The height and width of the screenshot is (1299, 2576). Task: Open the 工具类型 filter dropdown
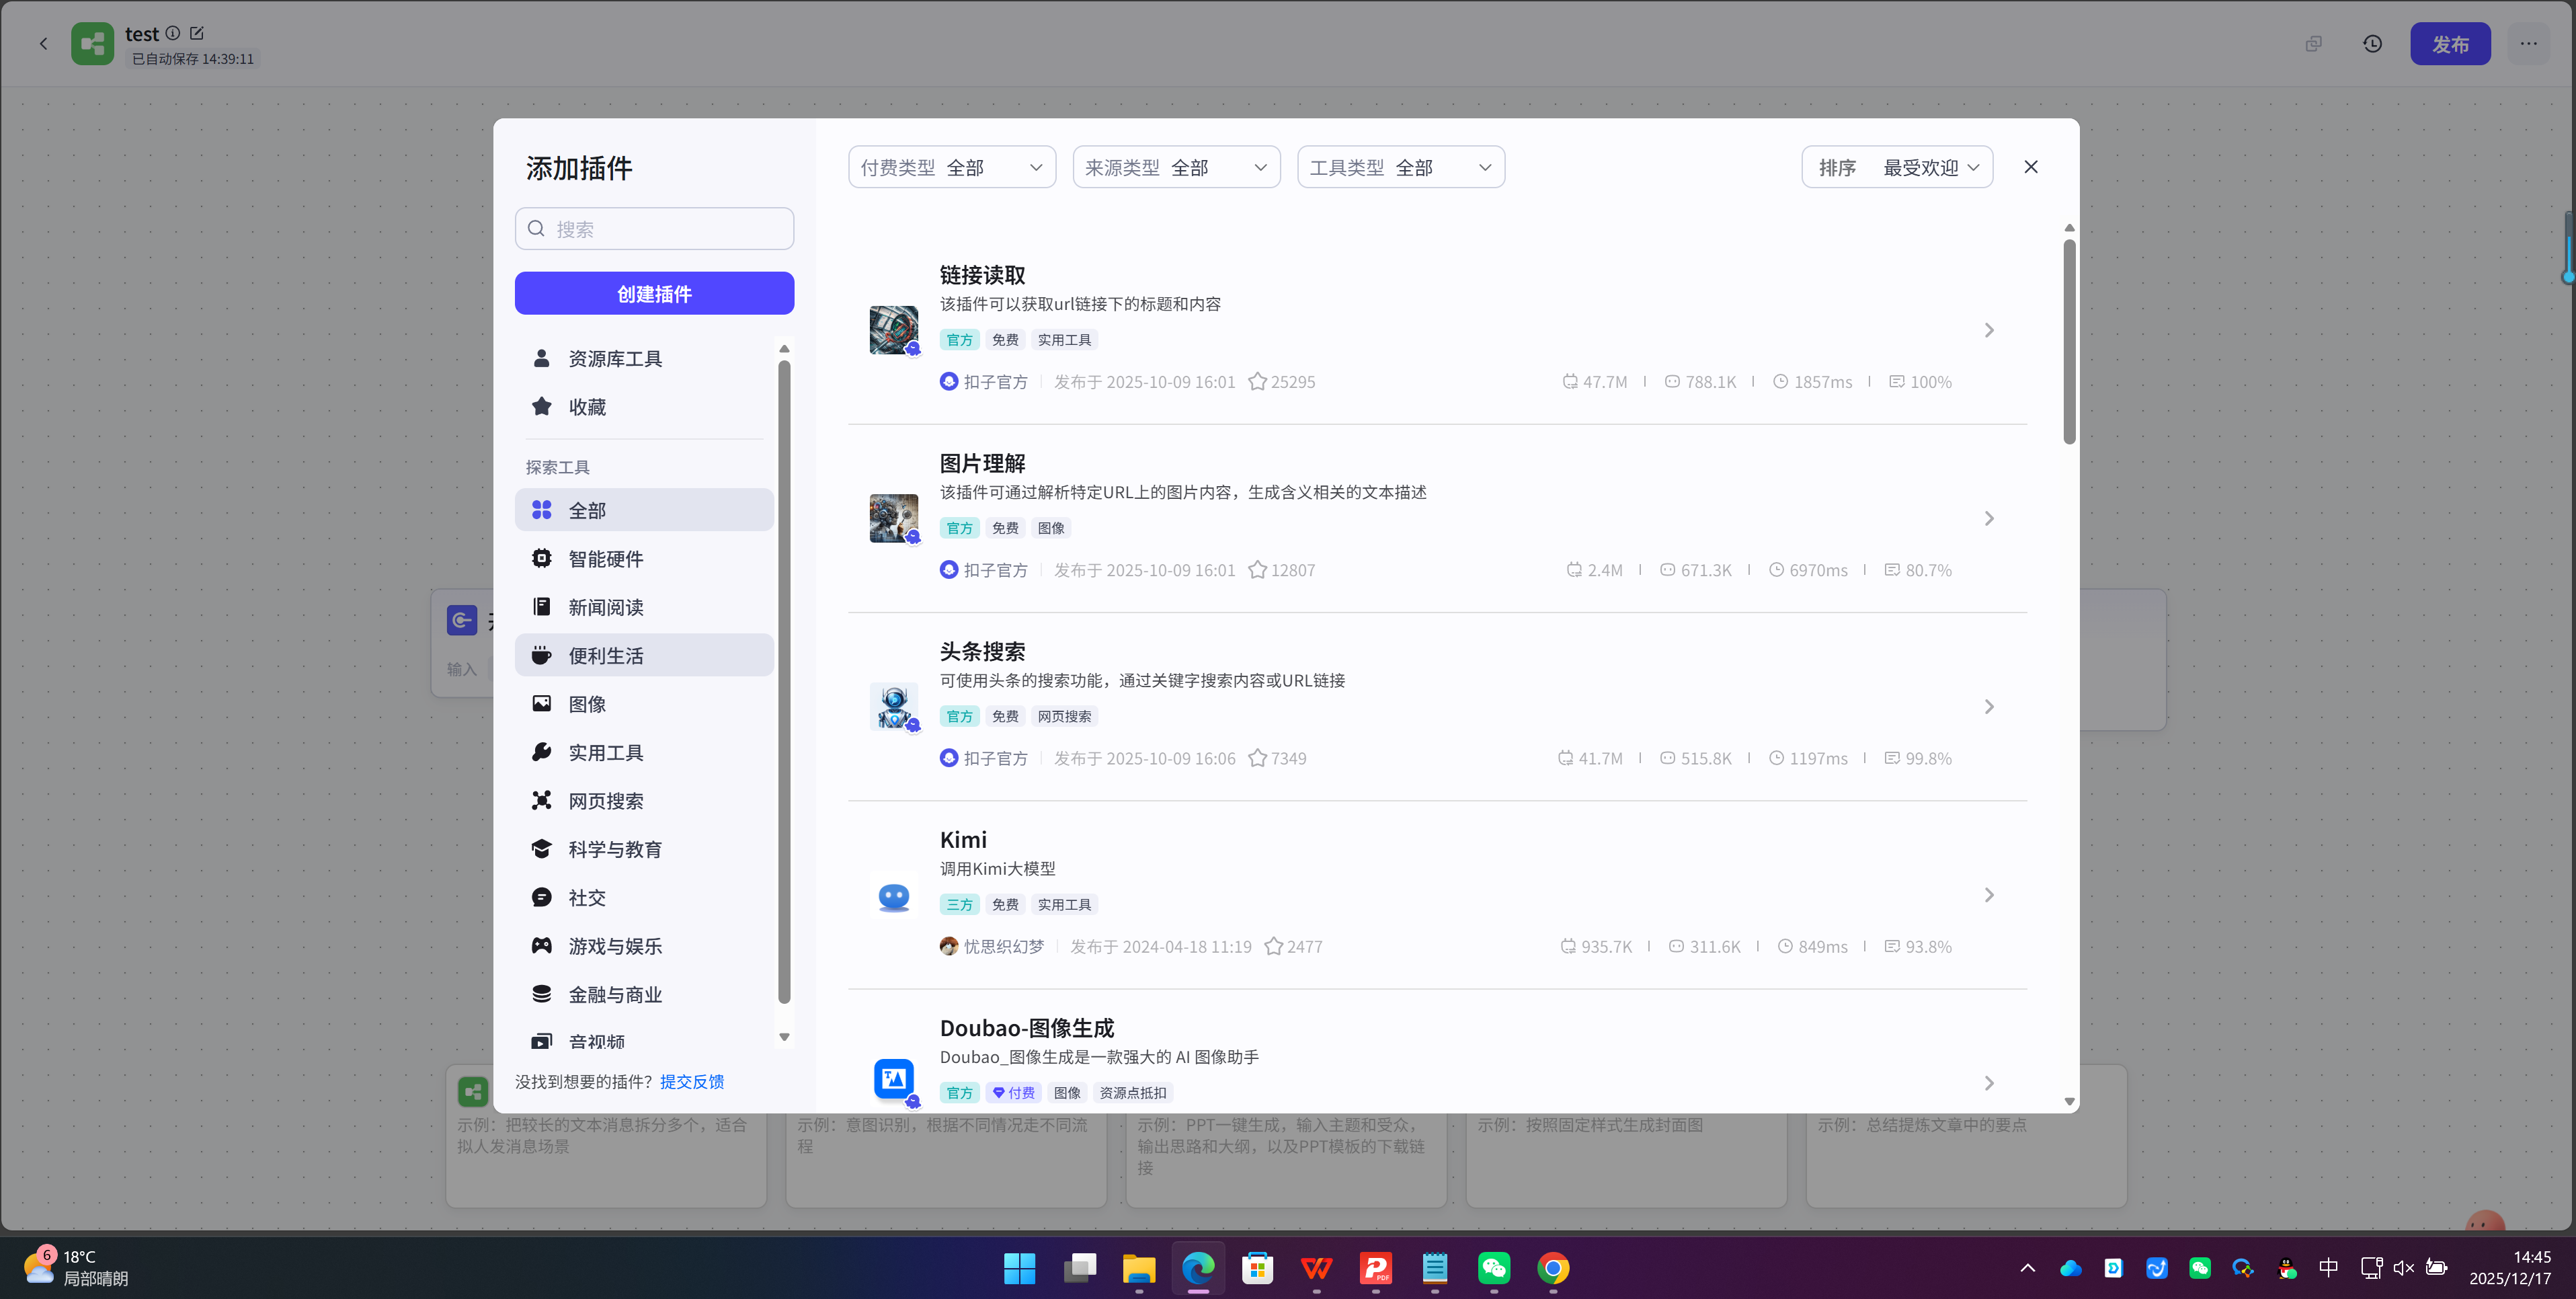coord(1399,167)
